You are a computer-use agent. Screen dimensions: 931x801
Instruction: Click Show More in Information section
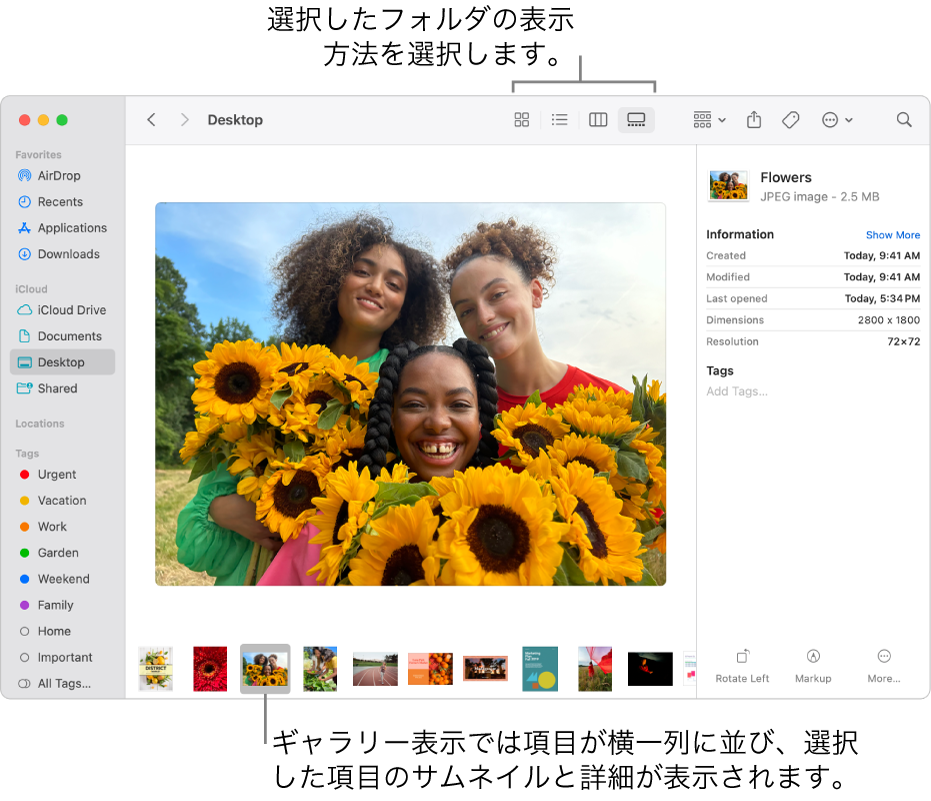[892, 235]
